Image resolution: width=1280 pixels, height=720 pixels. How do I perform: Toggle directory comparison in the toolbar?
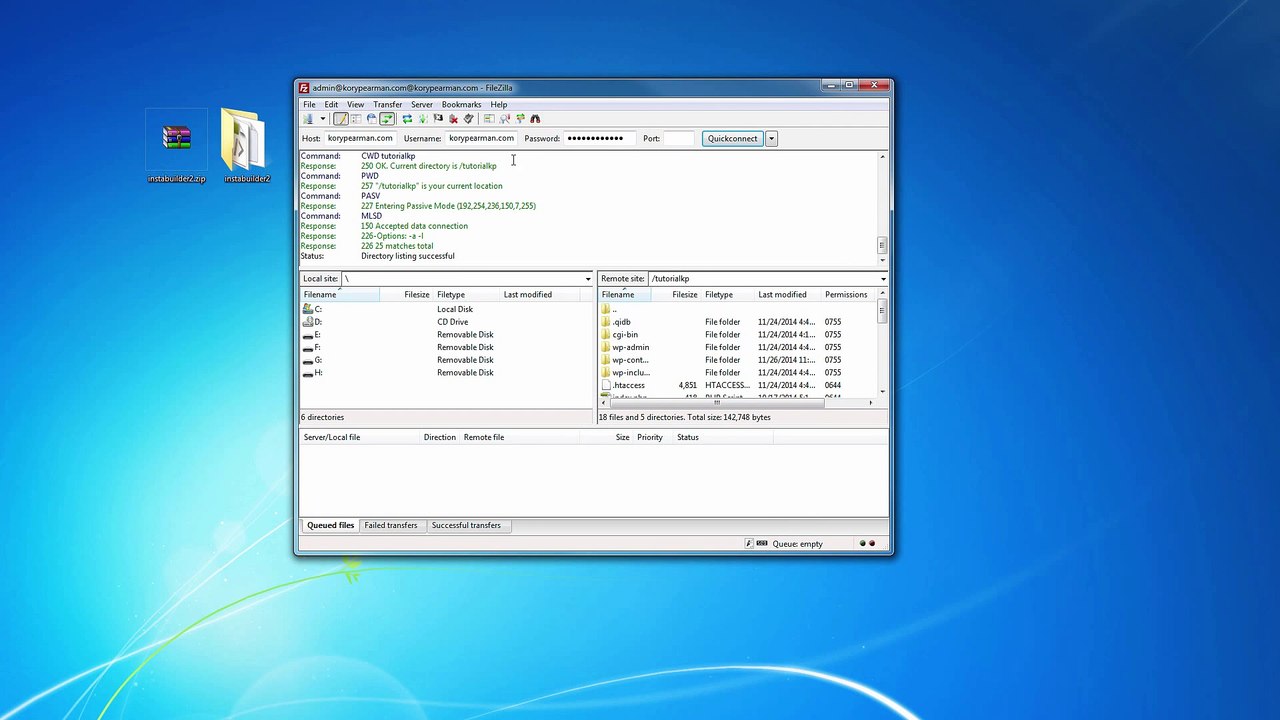coord(505,119)
